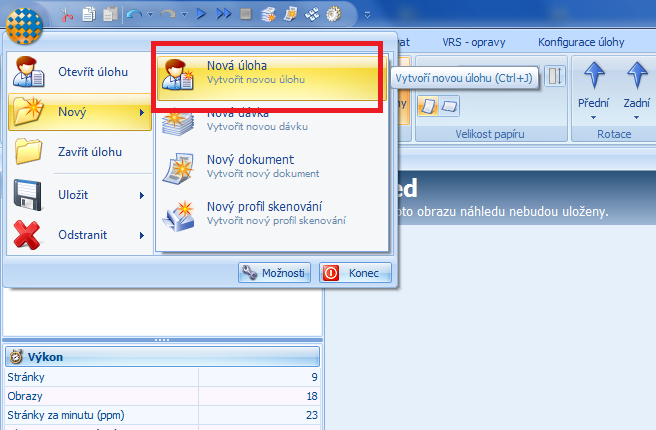Click the new batch icon in quick toolbar
Image resolution: width=656 pixels, height=430 pixels.
click(x=268, y=15)
